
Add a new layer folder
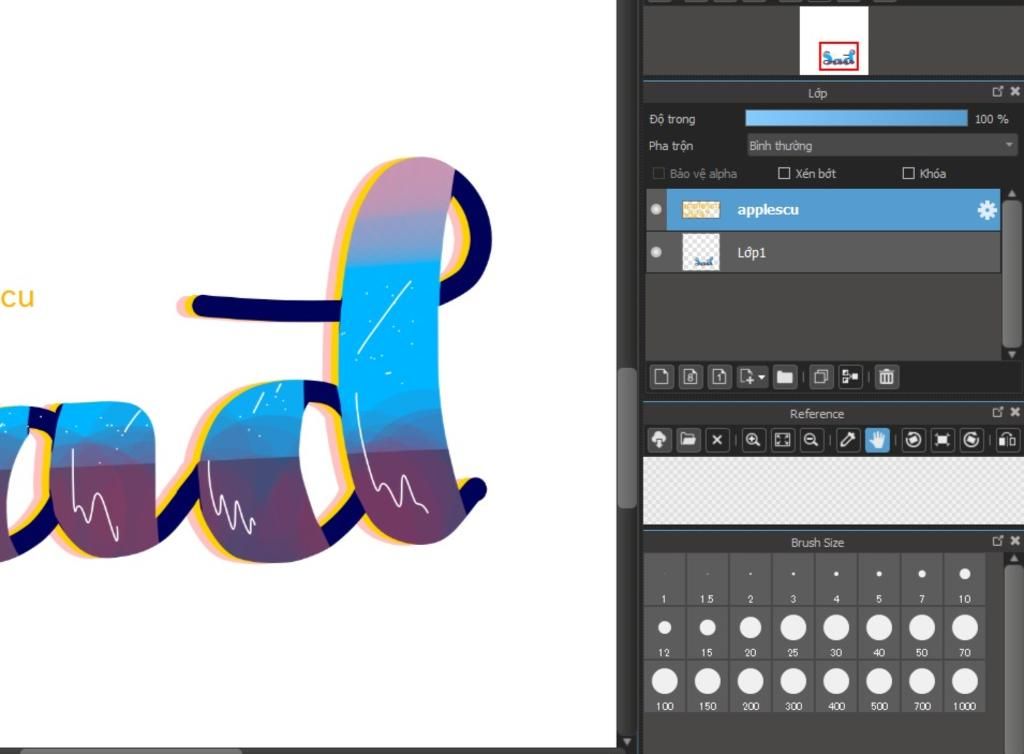click(784, 377)
